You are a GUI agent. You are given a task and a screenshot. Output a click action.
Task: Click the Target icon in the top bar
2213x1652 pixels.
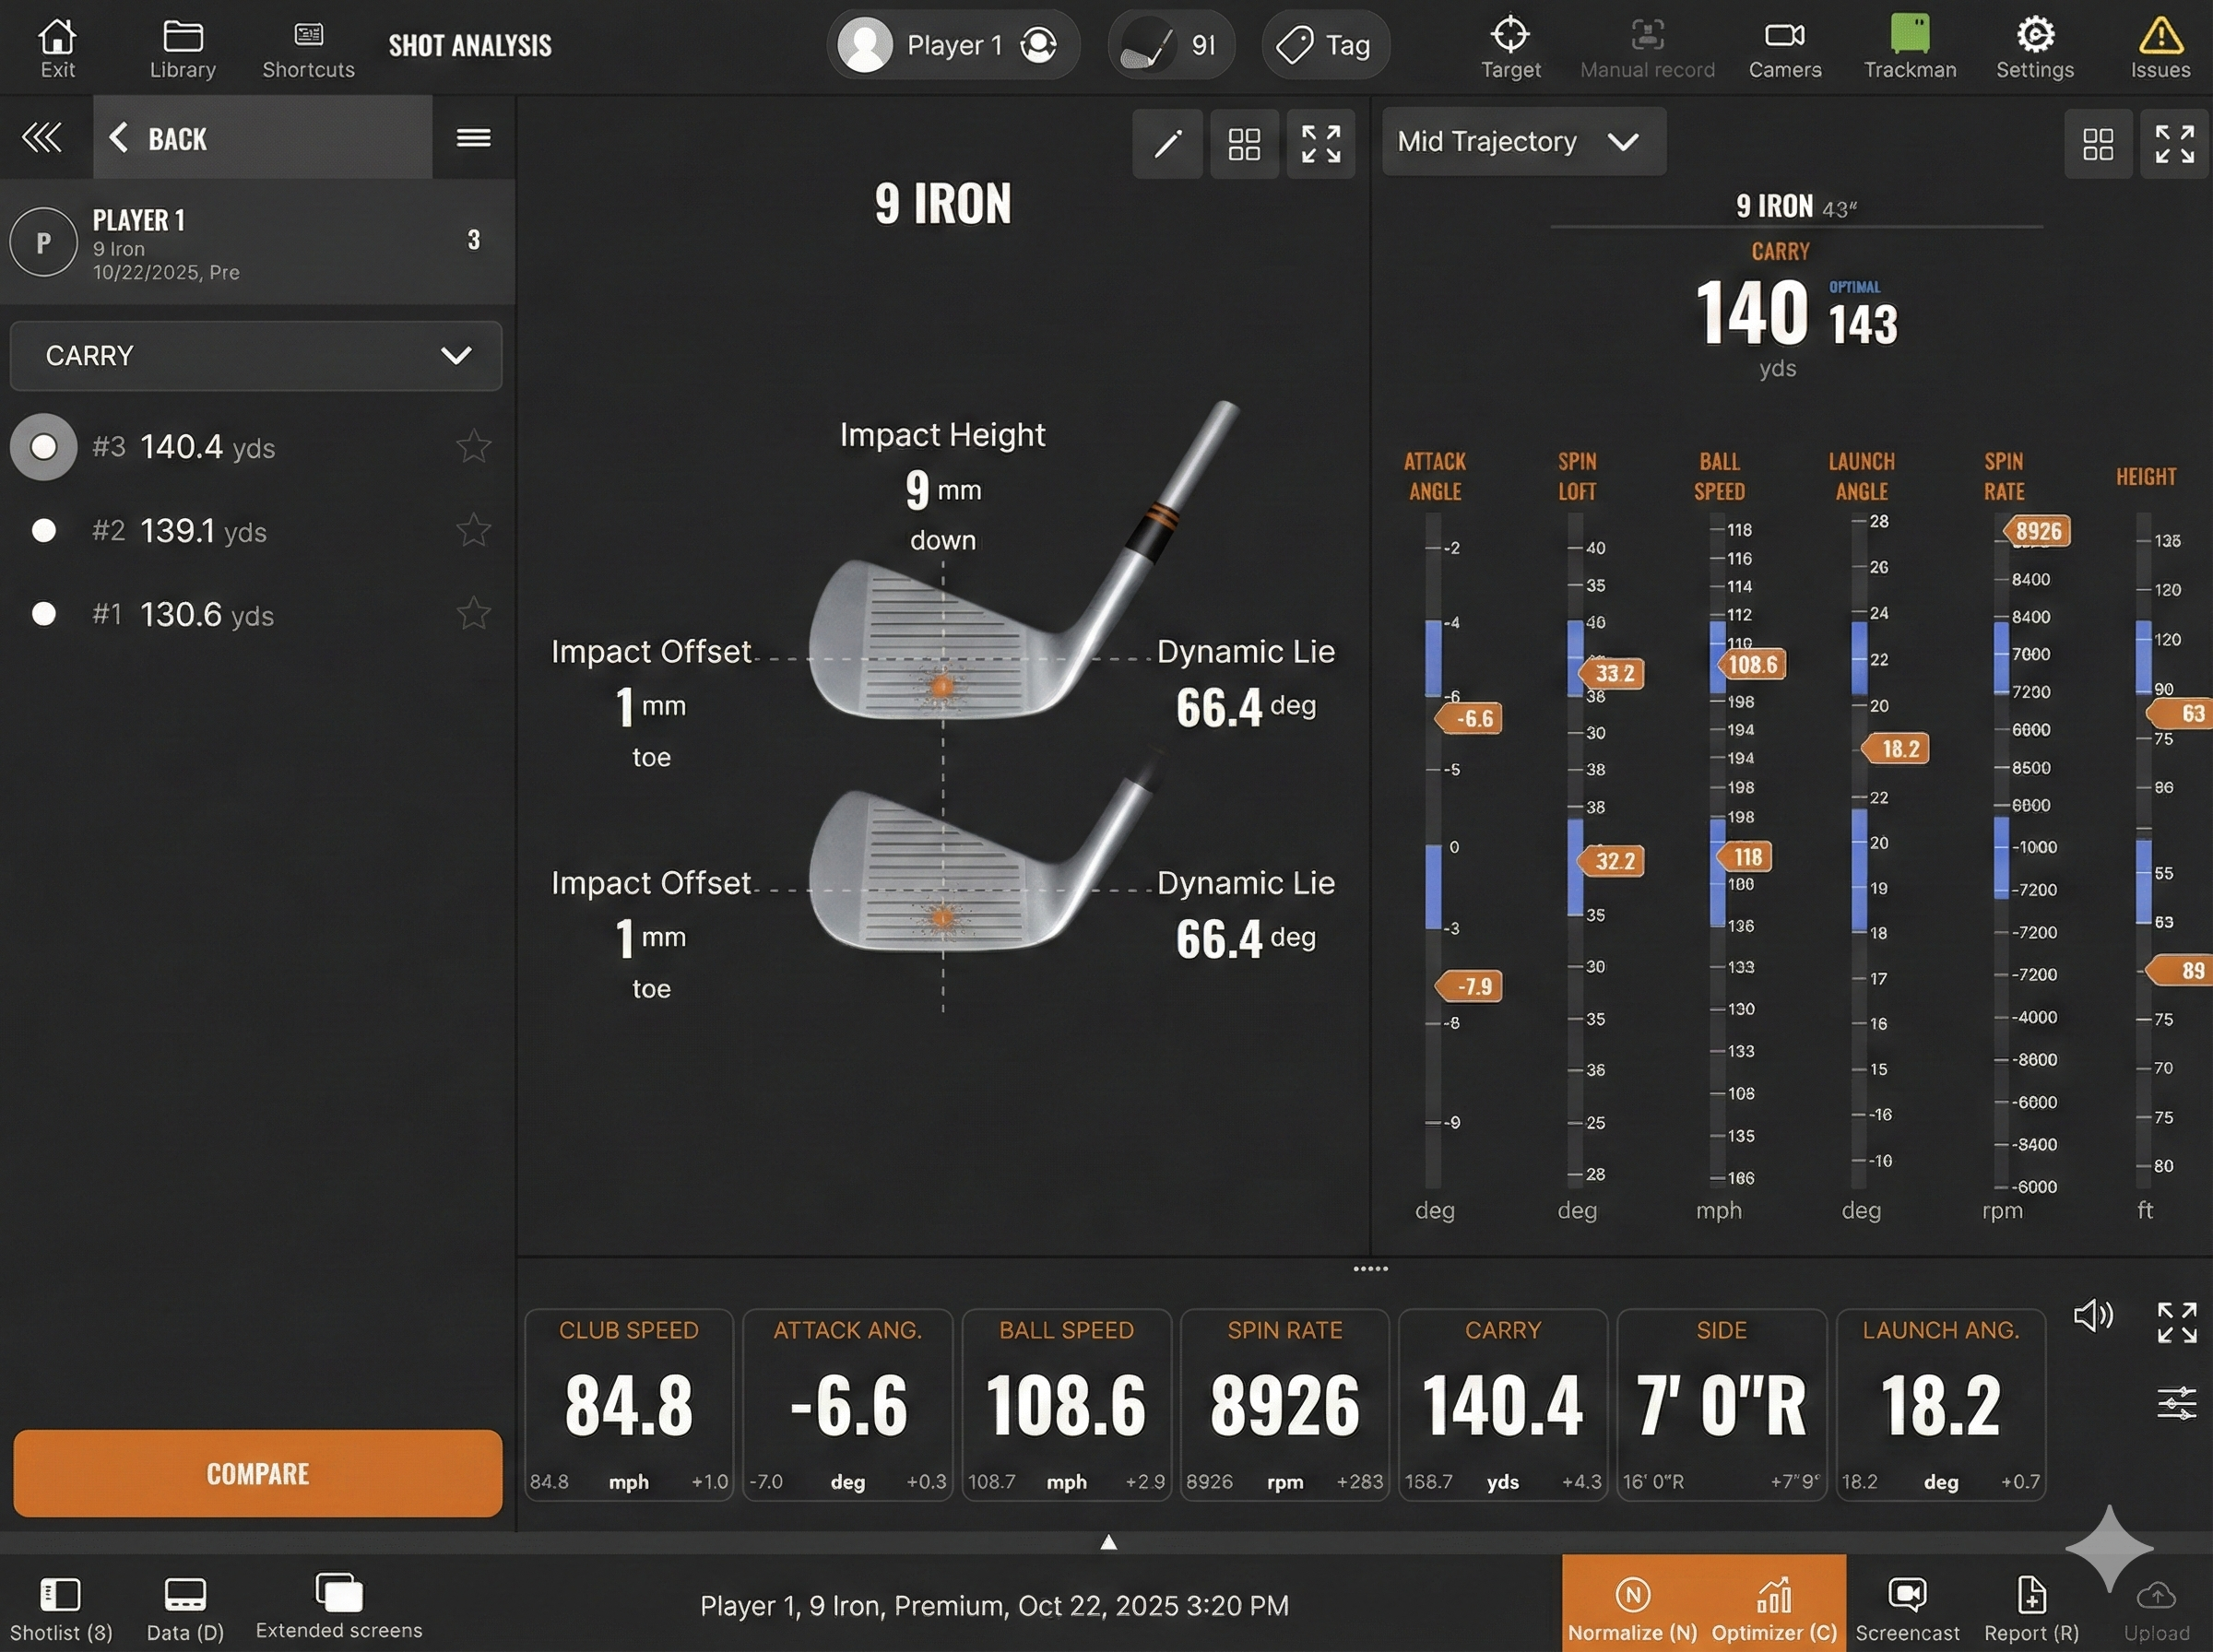coord(1510,45)
